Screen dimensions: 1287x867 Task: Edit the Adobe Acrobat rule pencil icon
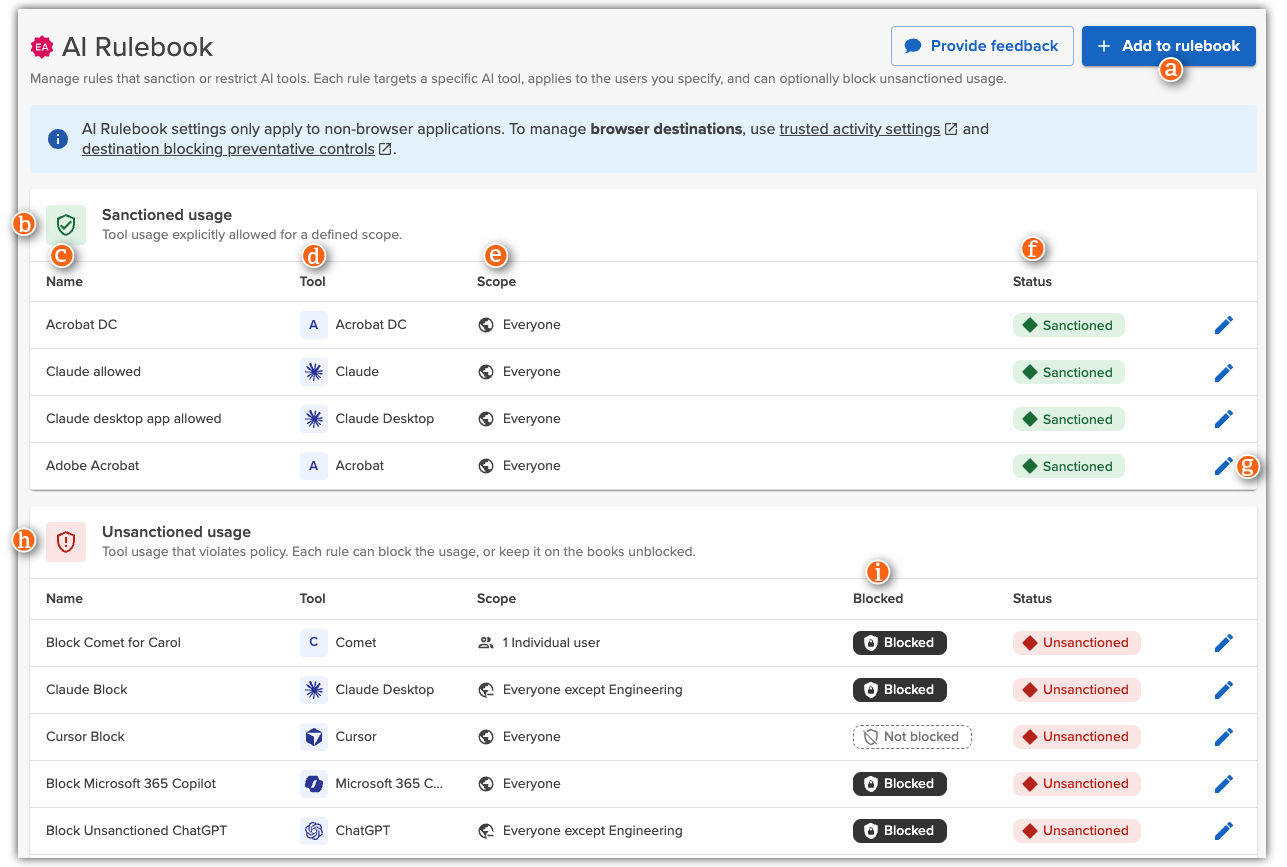pyautogui.click(x=1224, y=466)
